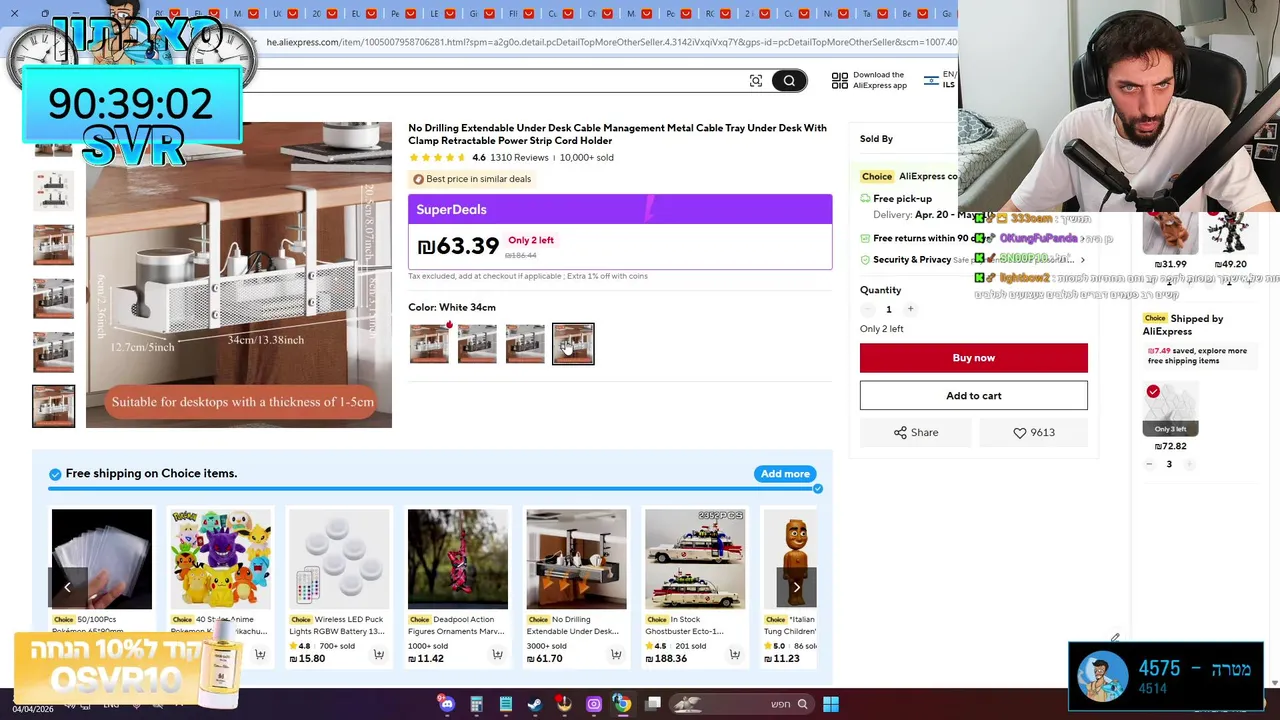Screen dimensions: 1280x720
Task: Show previous items with the carousel left arrow
Action: coord(68,587)
